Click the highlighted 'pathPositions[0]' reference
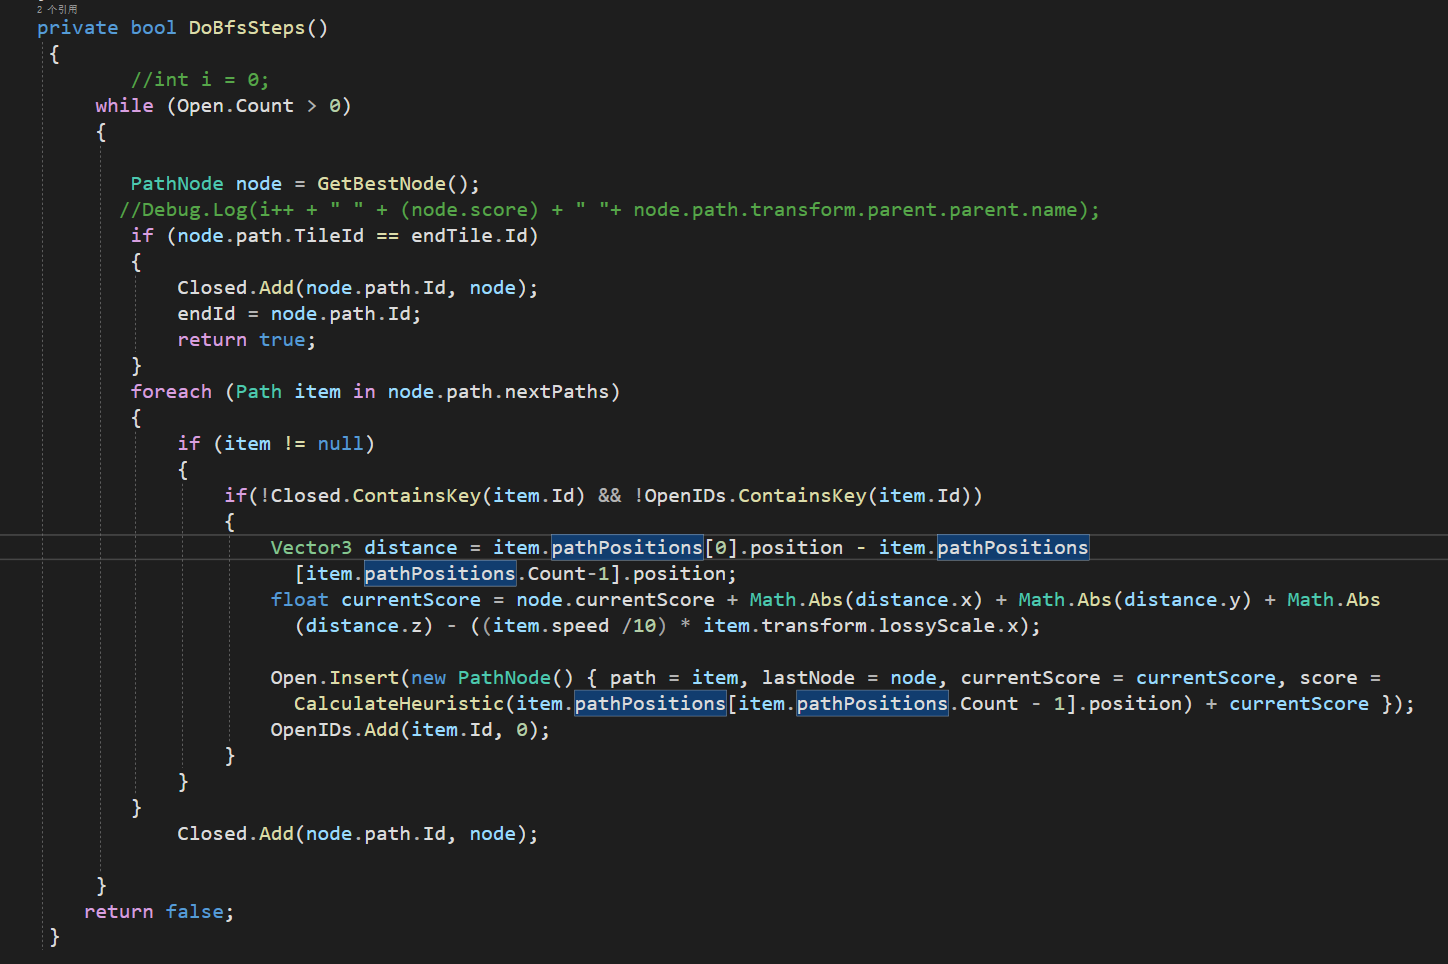This screenshot has width=1448, height=964. coord(644,548)
